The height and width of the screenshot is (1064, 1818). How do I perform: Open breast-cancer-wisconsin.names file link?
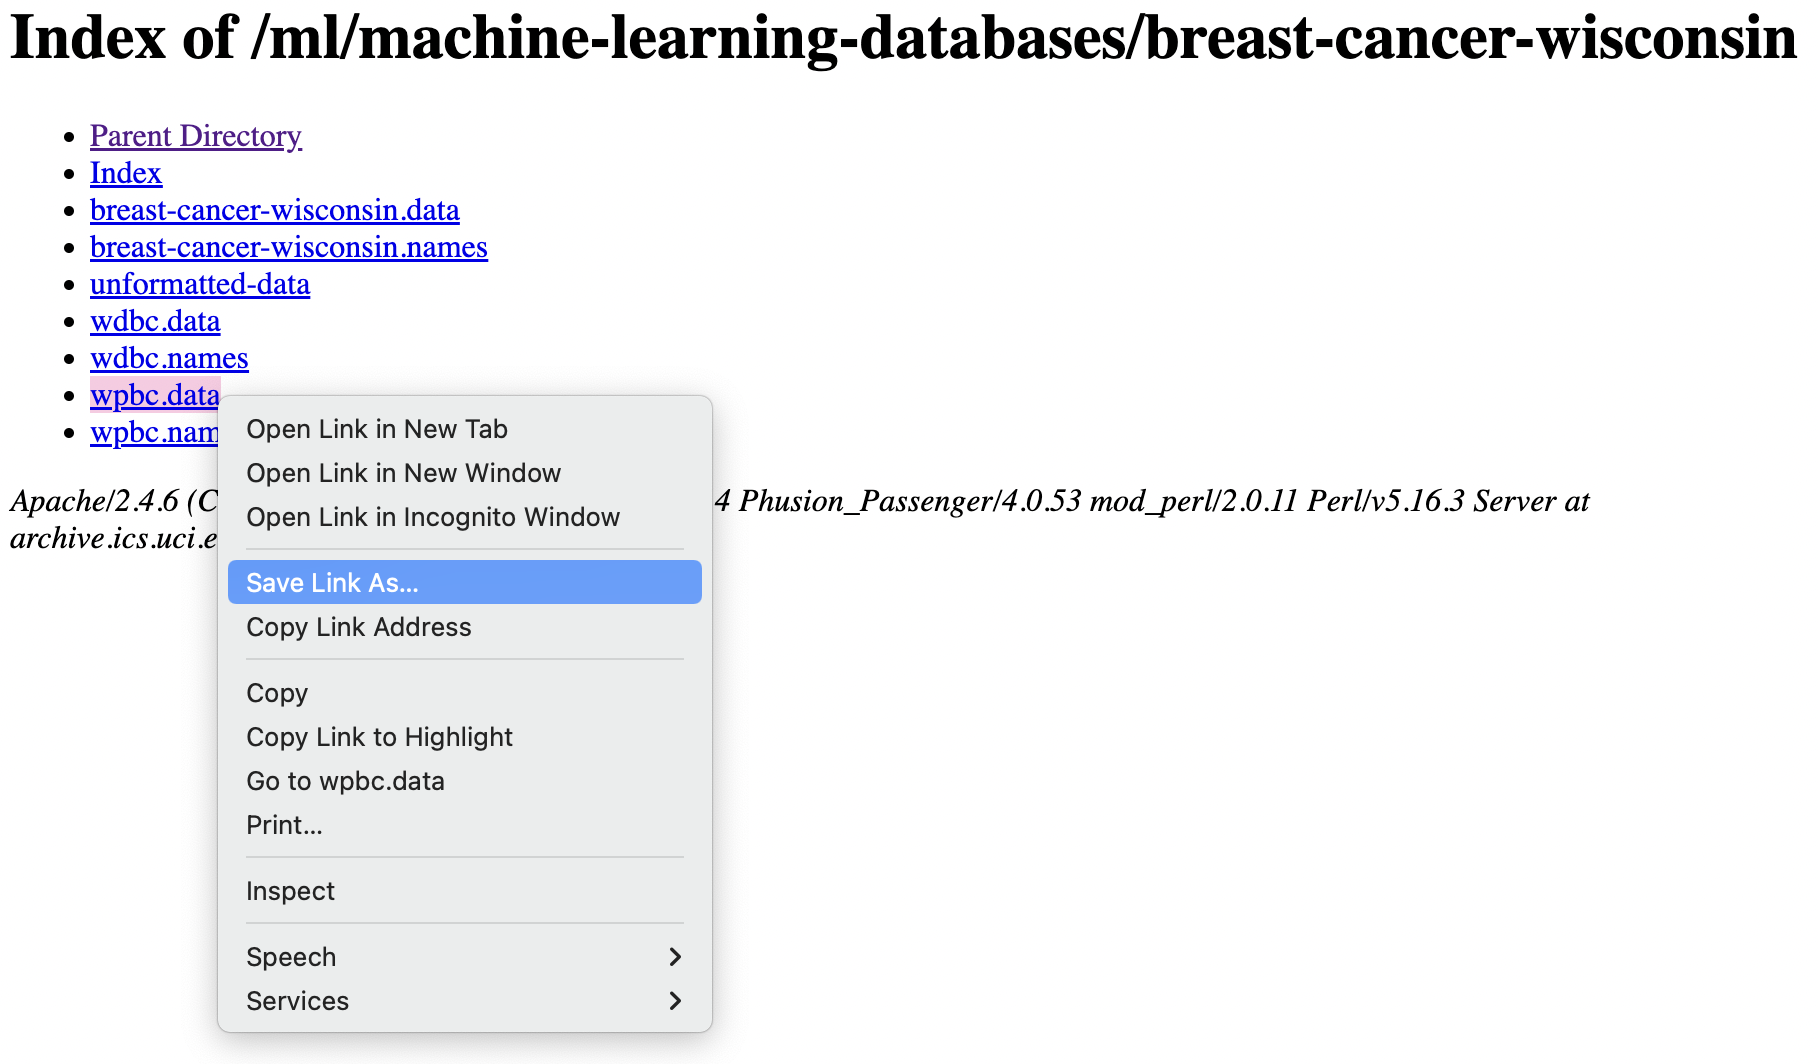coord(289,247)
